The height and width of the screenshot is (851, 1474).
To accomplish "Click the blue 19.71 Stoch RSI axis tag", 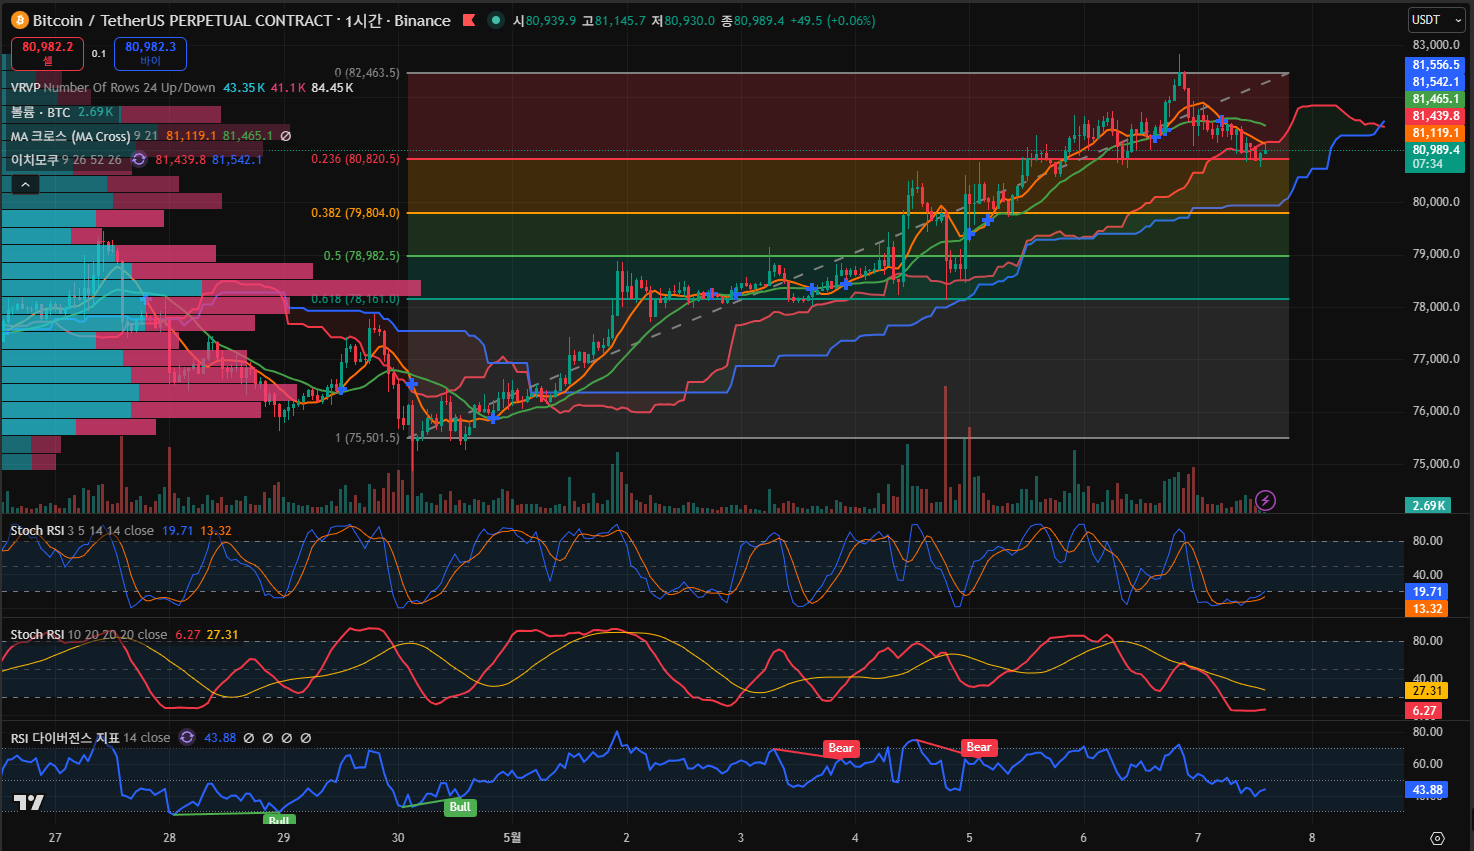I will pos(1427,592).
